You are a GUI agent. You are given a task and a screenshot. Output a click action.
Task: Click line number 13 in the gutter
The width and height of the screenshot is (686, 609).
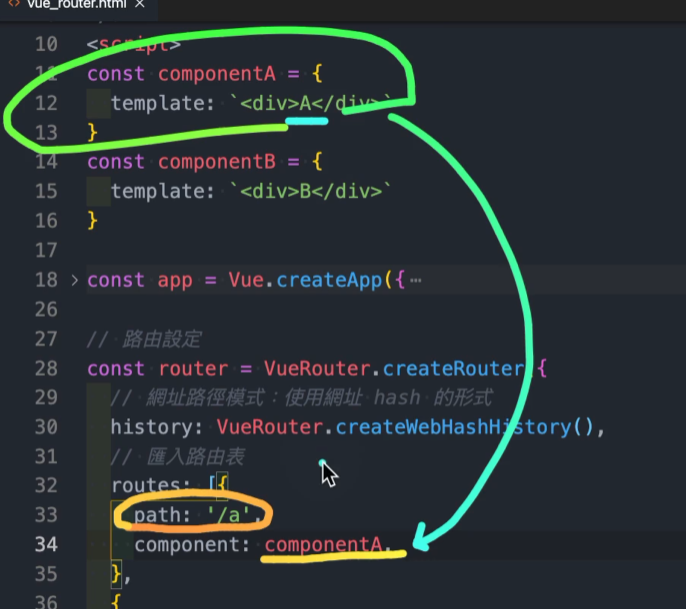coord(46,133)
